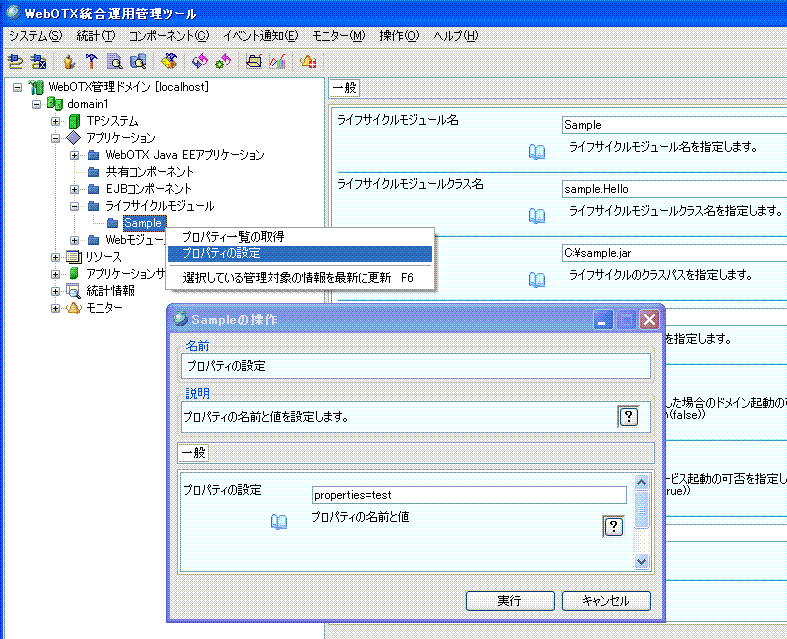This screenshot has width=787, height=639.
Task: Click book icon beside ライフサイクルモジュール名 description
Action: pos(537,151)
